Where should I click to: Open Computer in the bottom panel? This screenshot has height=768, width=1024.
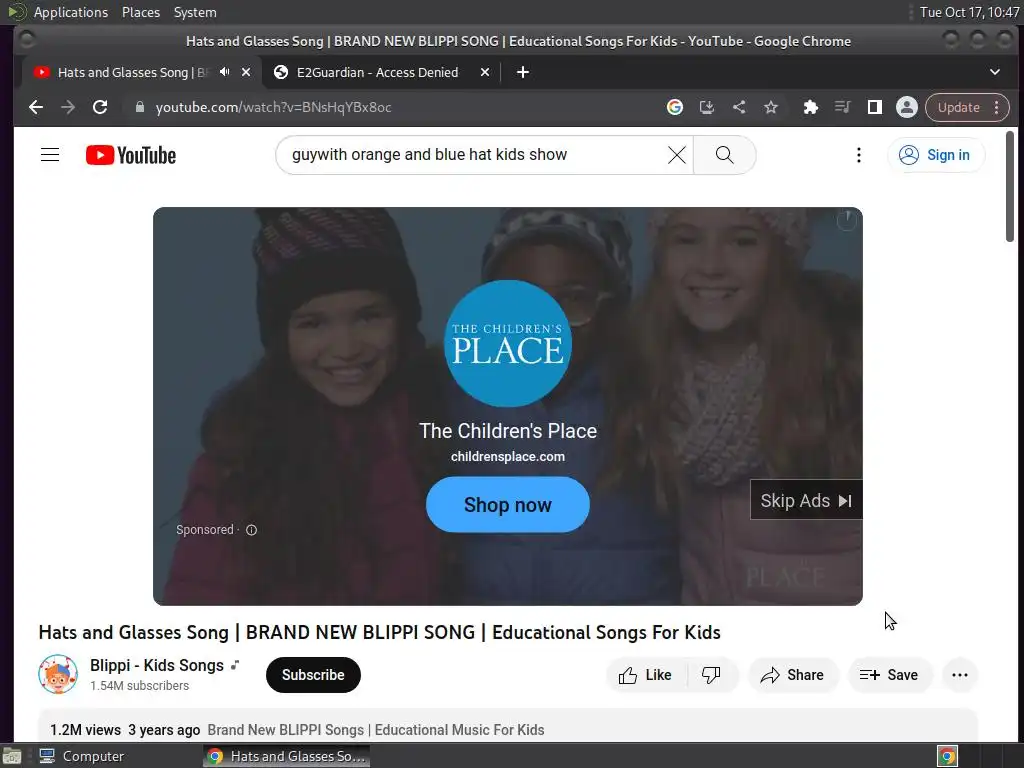pyautogui.click(x=82, y=756)
